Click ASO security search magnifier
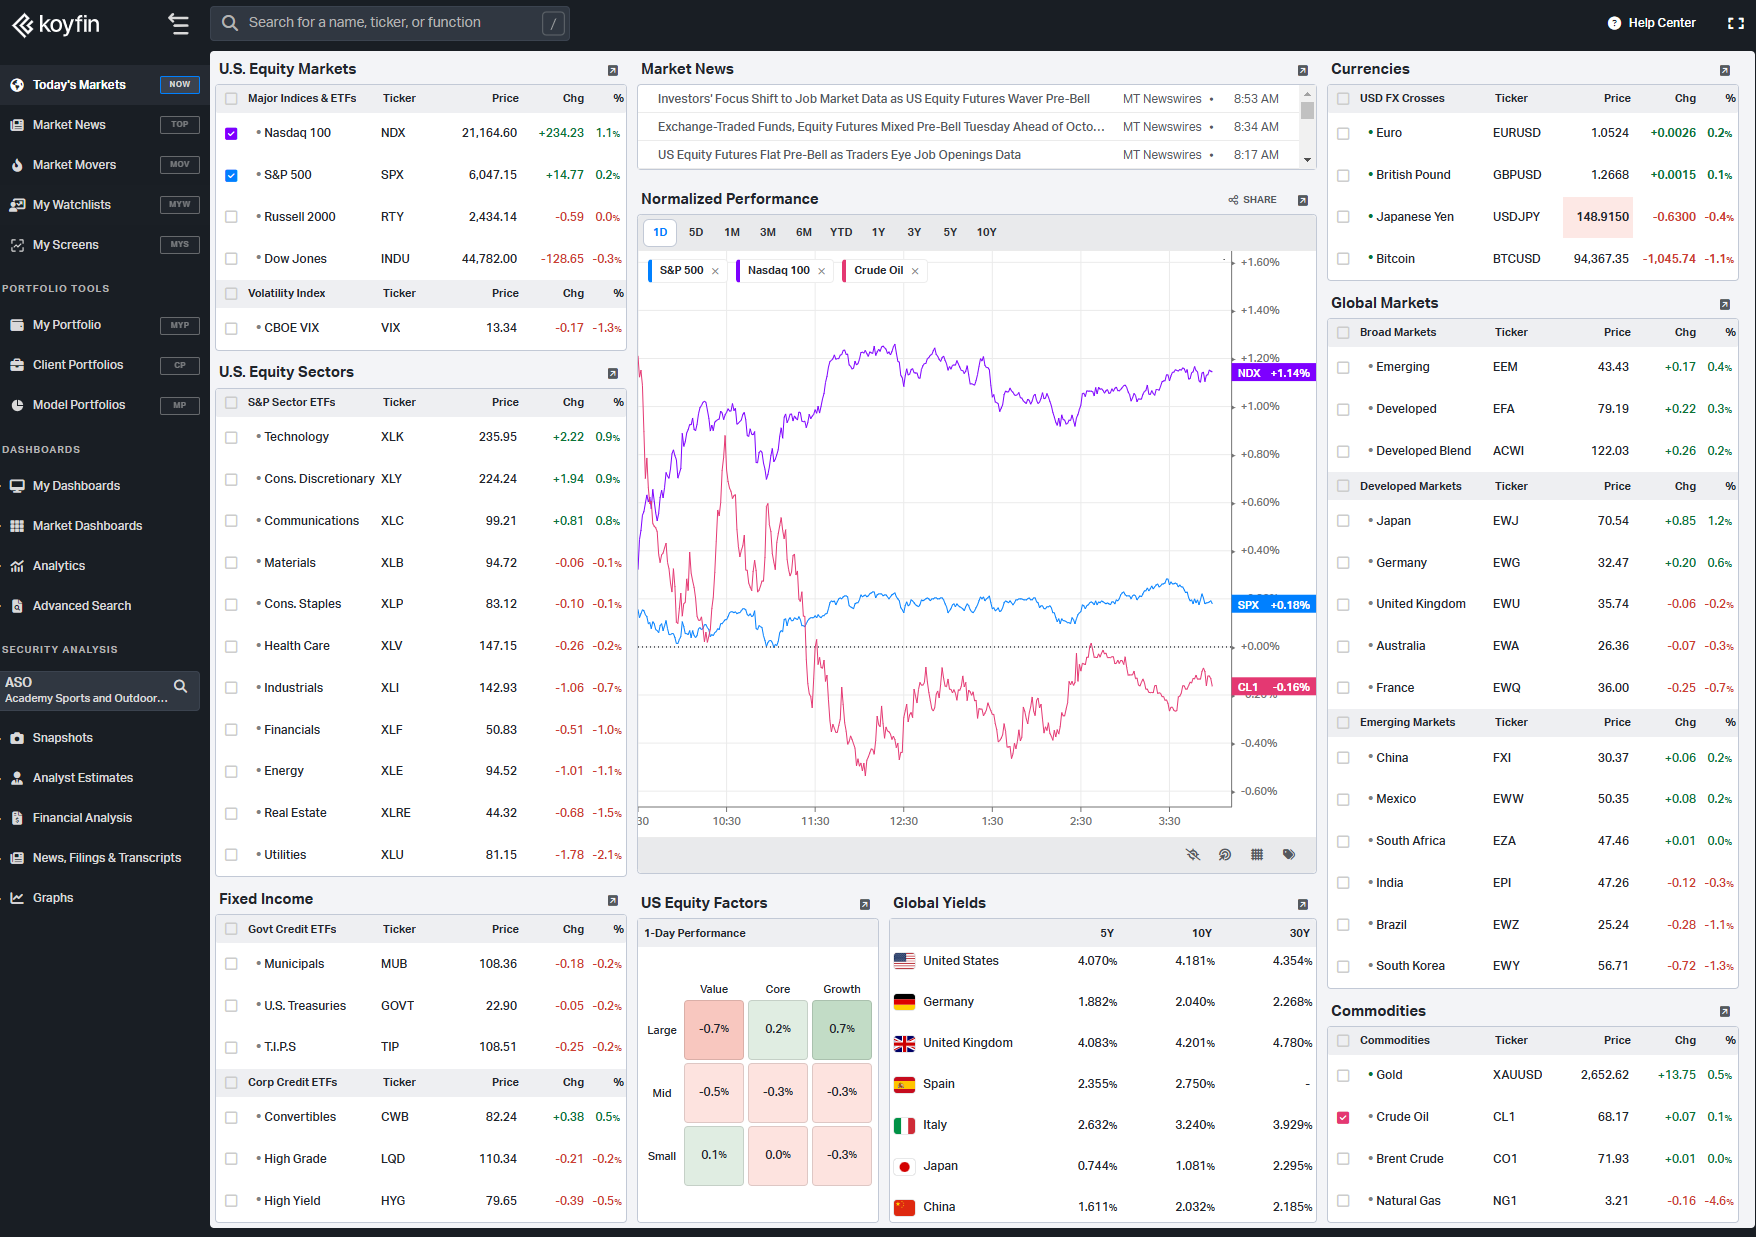The height and width of the screenshot is (1237, 1756). click(x=181, y=686)
